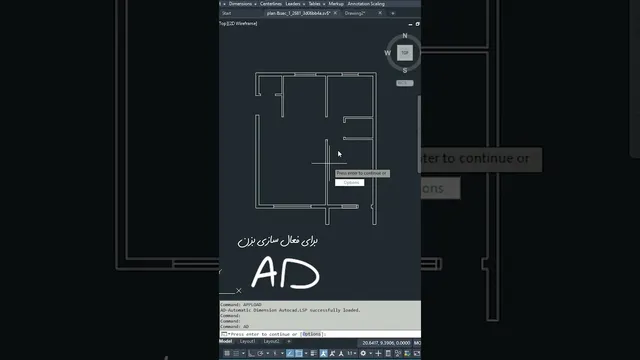Click the annotation monitor plus icon

pyautogui.click(x=378, y=353)
